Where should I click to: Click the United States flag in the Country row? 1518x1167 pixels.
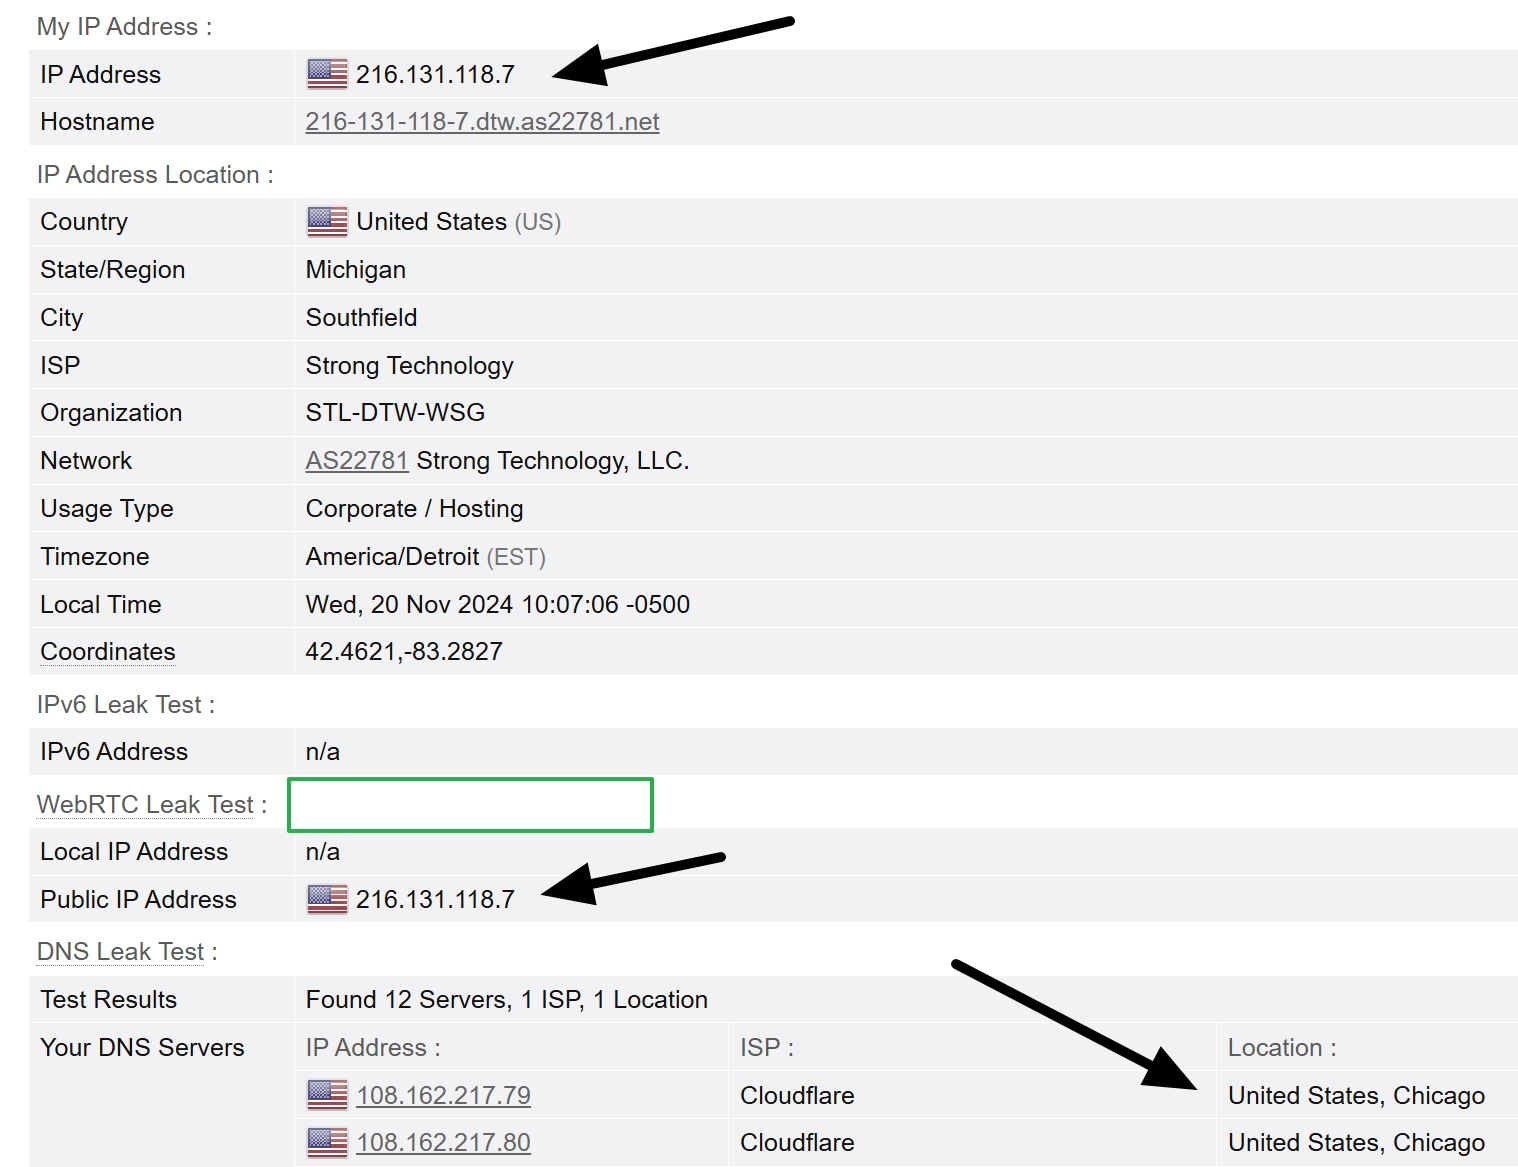[325, 221]
